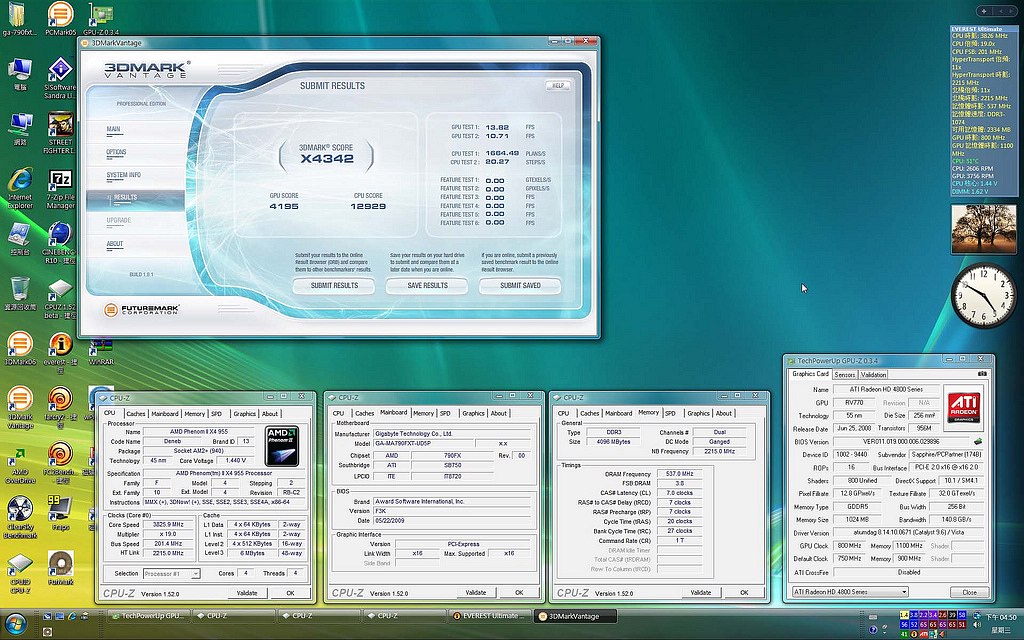Click the Futuremark Corporation logo
The image size is (1024, 640).
click(x=142, y=310)
